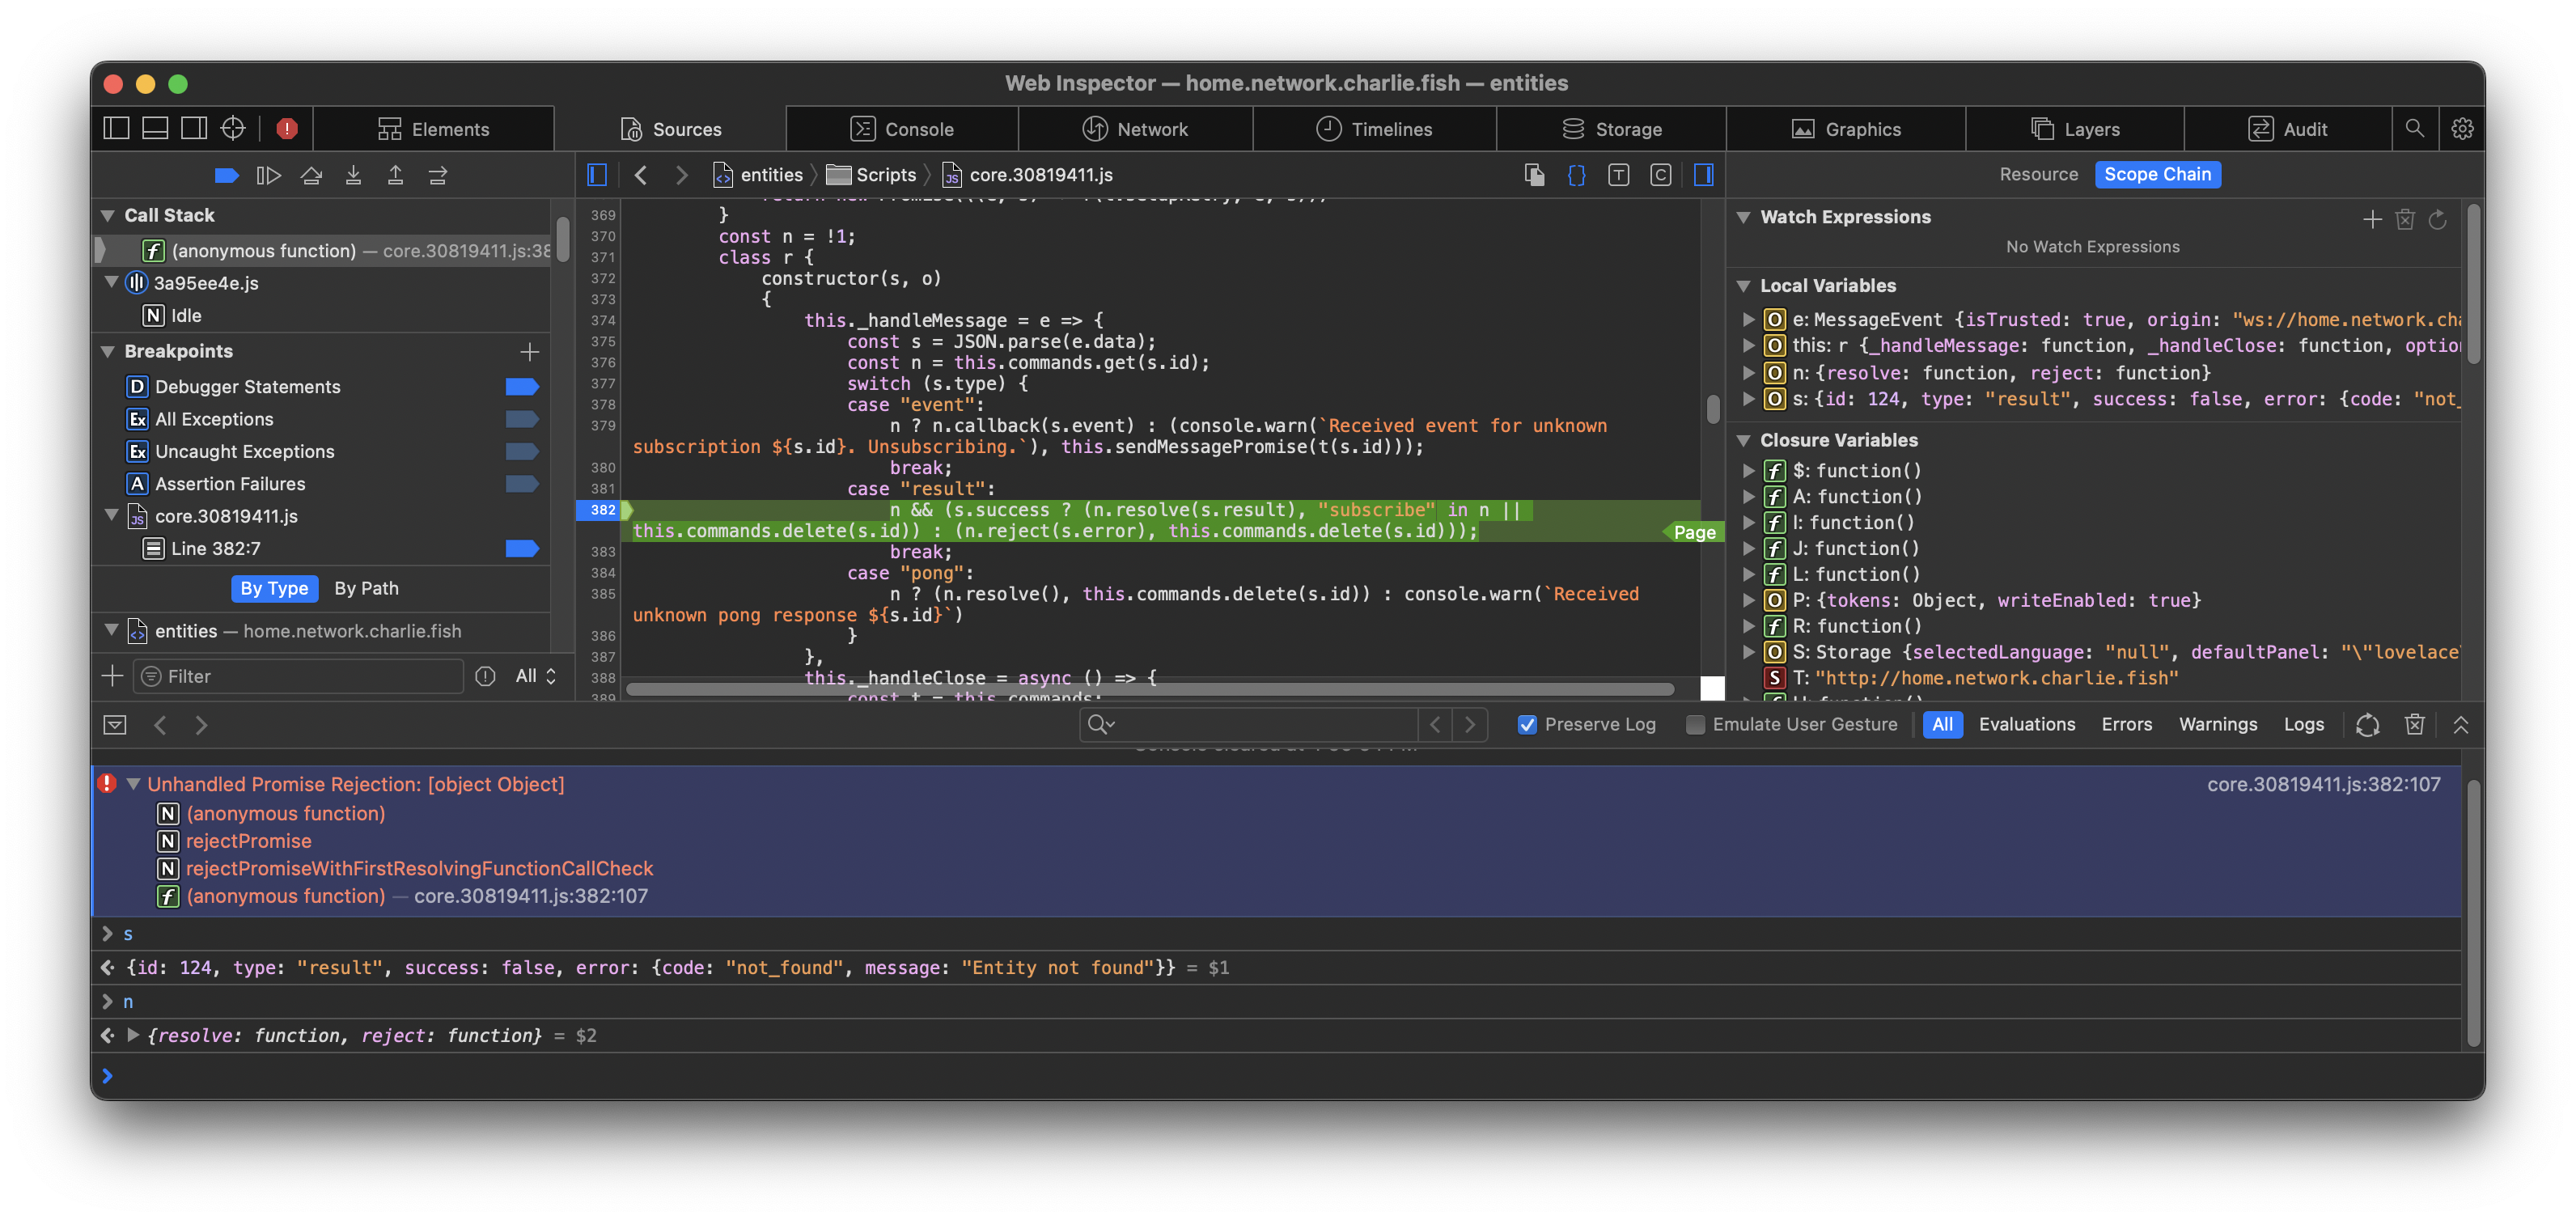Collapse the Closure Variables section
Image resolution: width=2576 pixels, height=1220 pixels.
(x=1743, y=440)
